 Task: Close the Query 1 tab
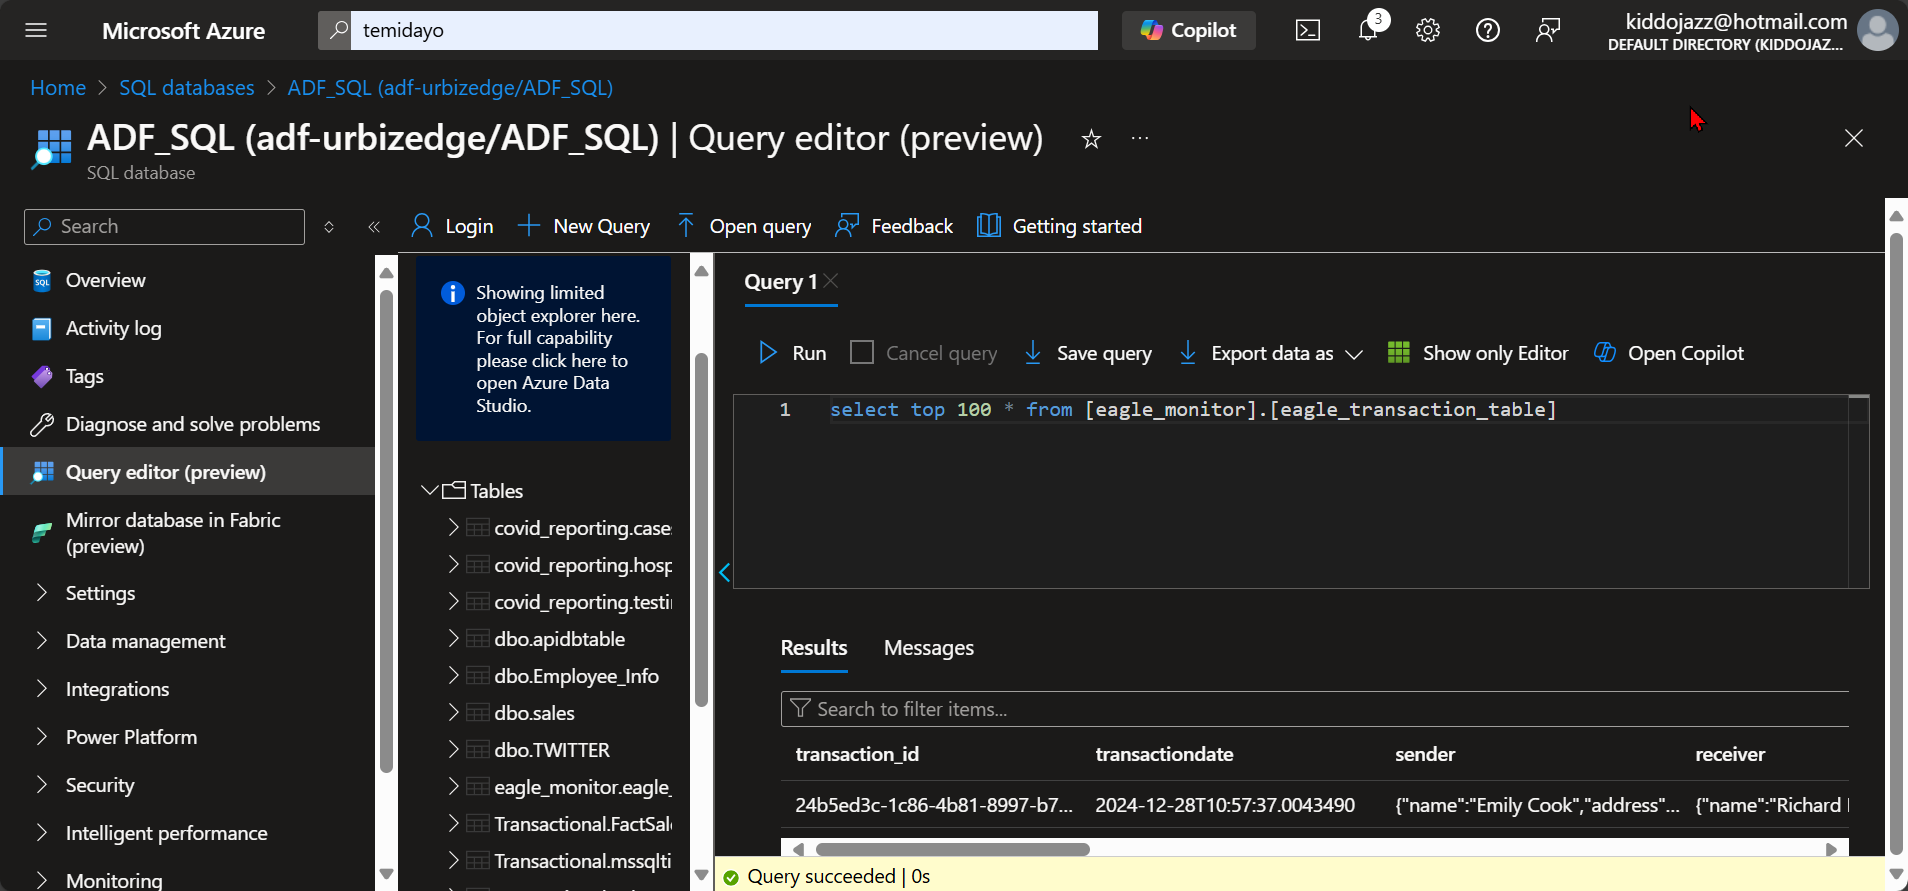tap(831, 281)
